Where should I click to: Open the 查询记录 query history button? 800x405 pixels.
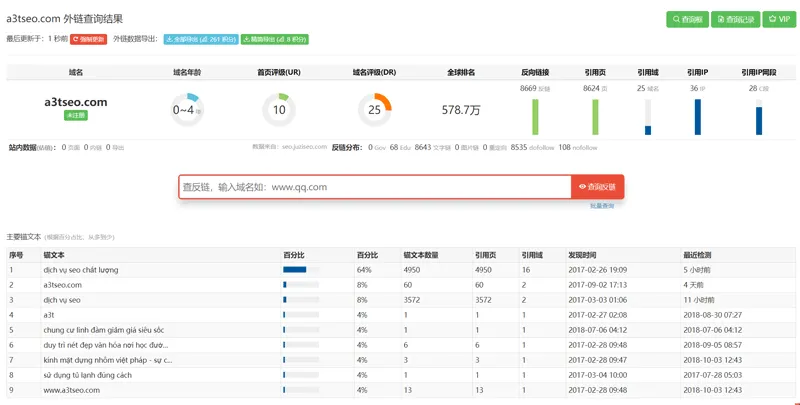click(x=735, y=19)
